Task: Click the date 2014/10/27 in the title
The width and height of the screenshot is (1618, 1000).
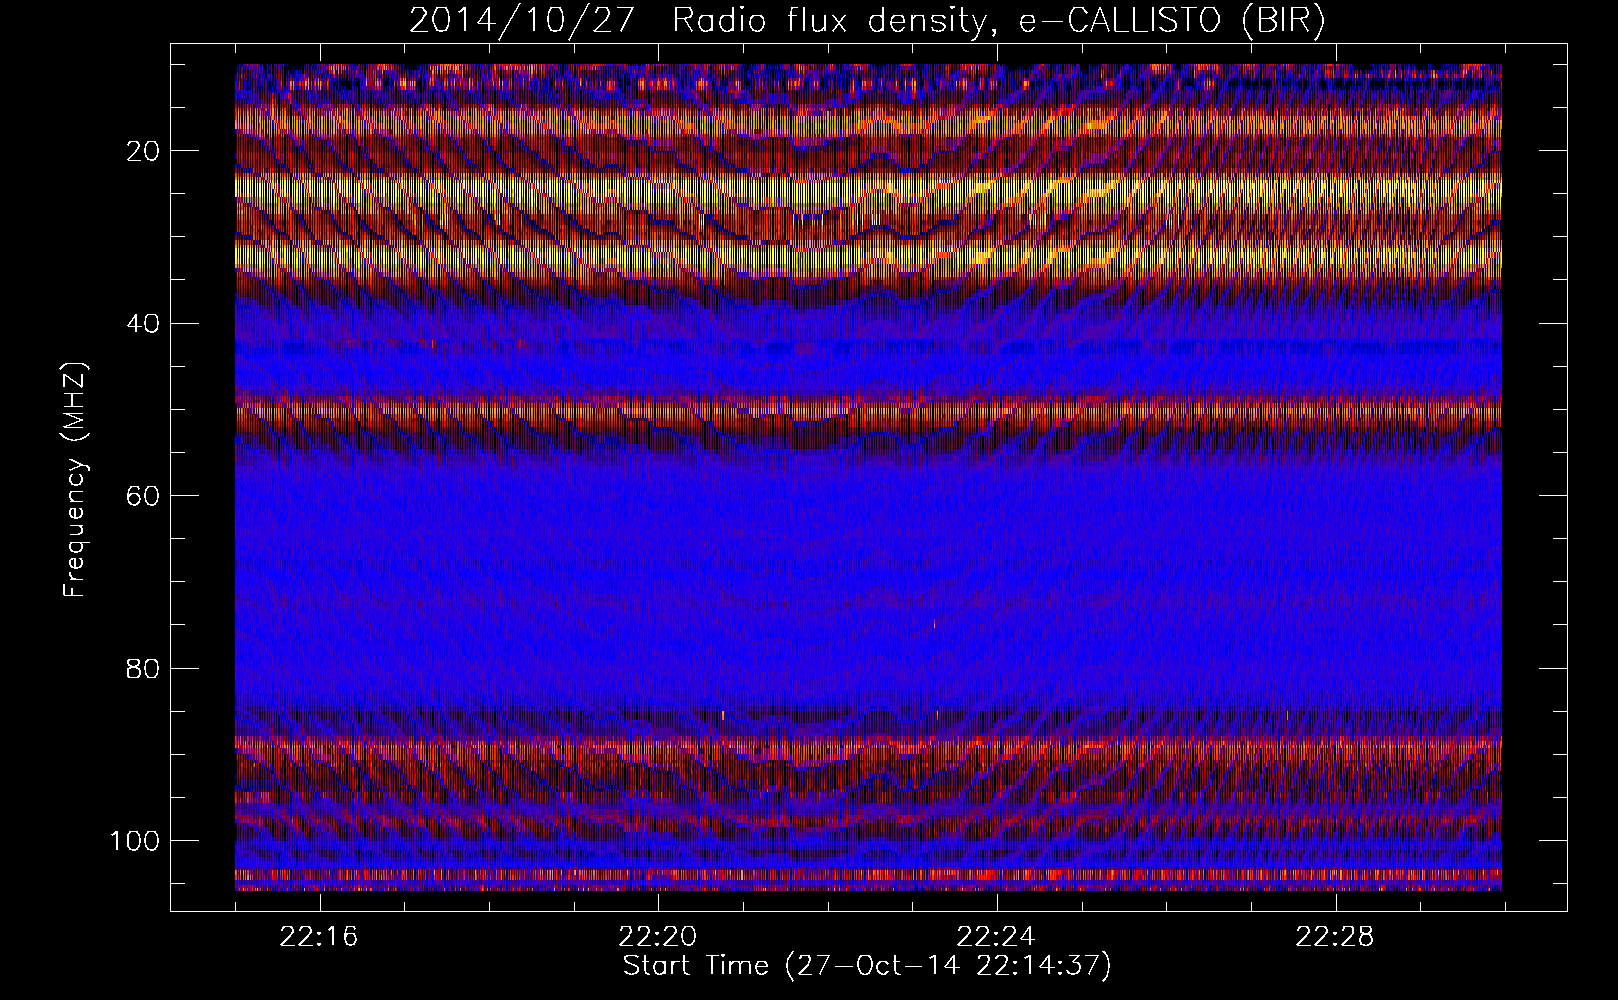Action: (521, 21)
